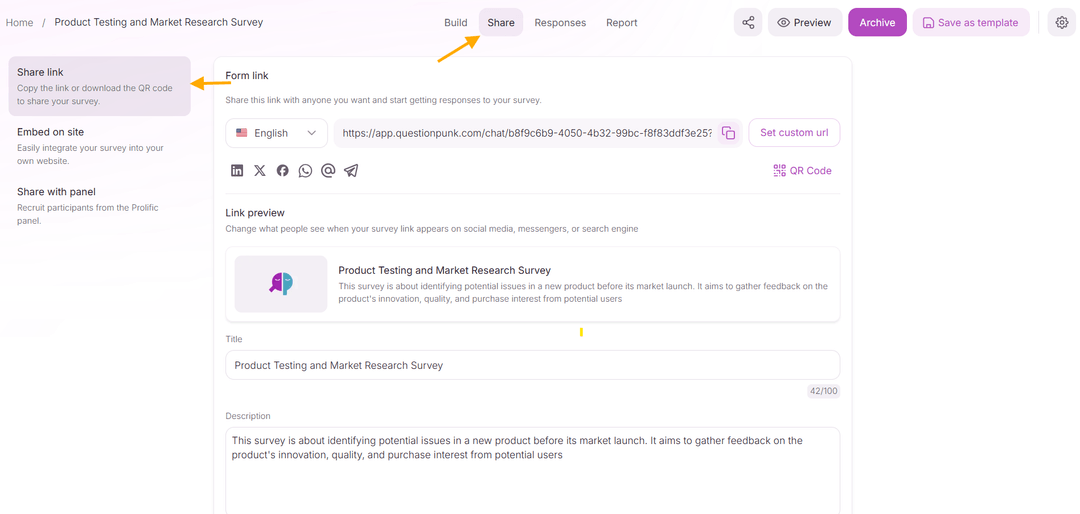Download the QR Code

802,171
